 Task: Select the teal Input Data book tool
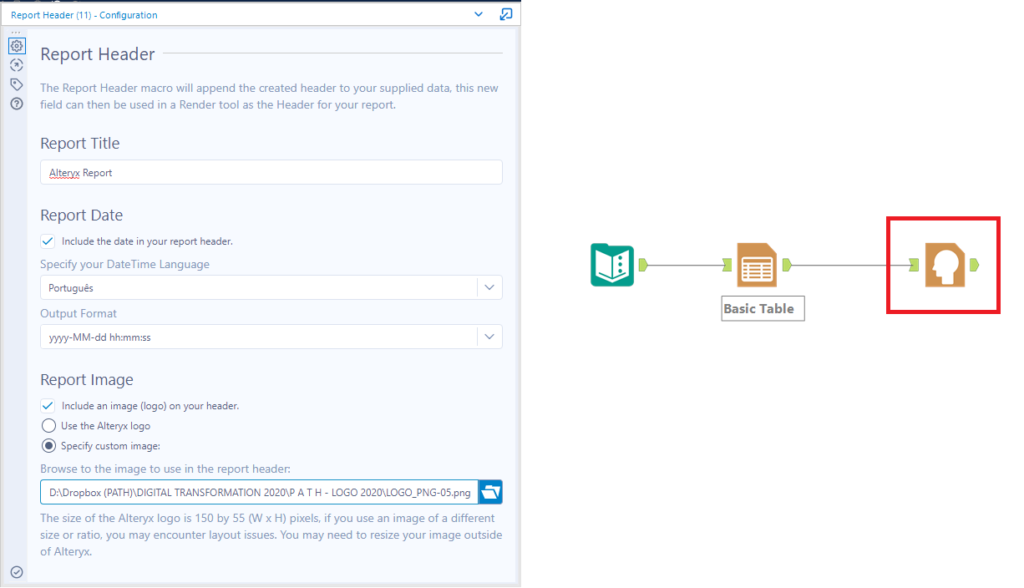[612, 265]
